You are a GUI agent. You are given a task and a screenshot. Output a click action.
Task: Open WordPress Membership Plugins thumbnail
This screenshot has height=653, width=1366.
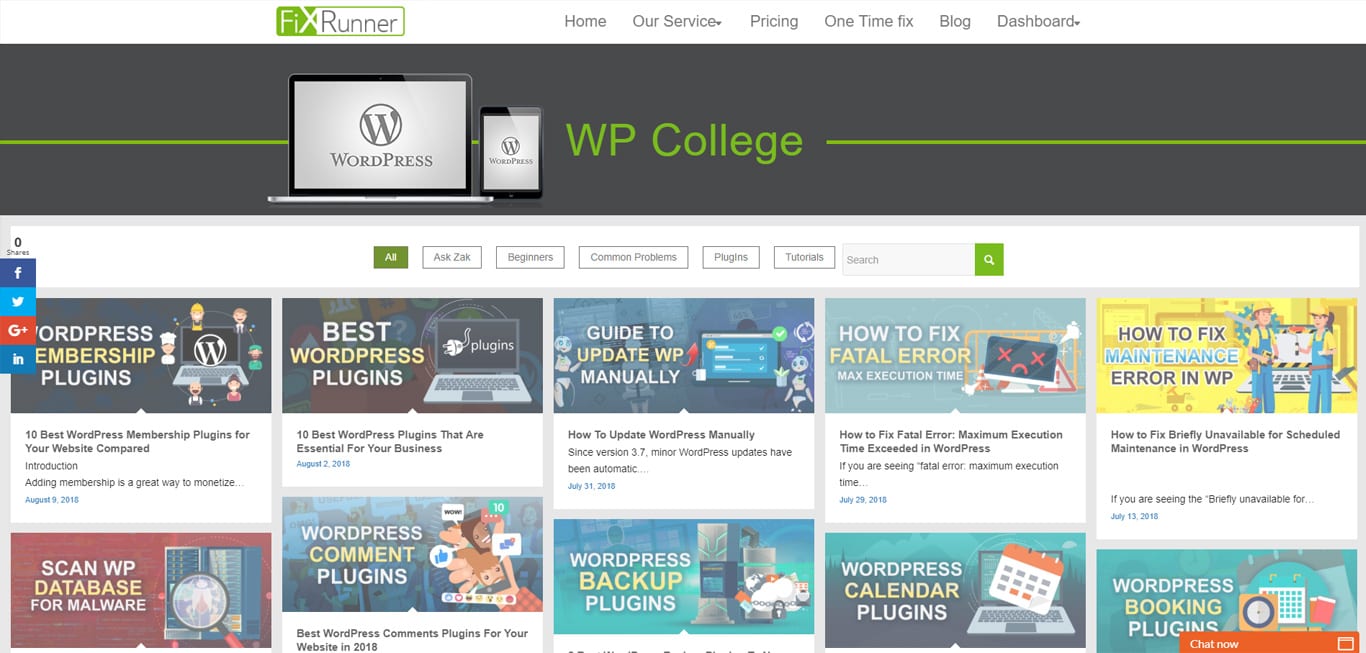click(x=141, y=355)
